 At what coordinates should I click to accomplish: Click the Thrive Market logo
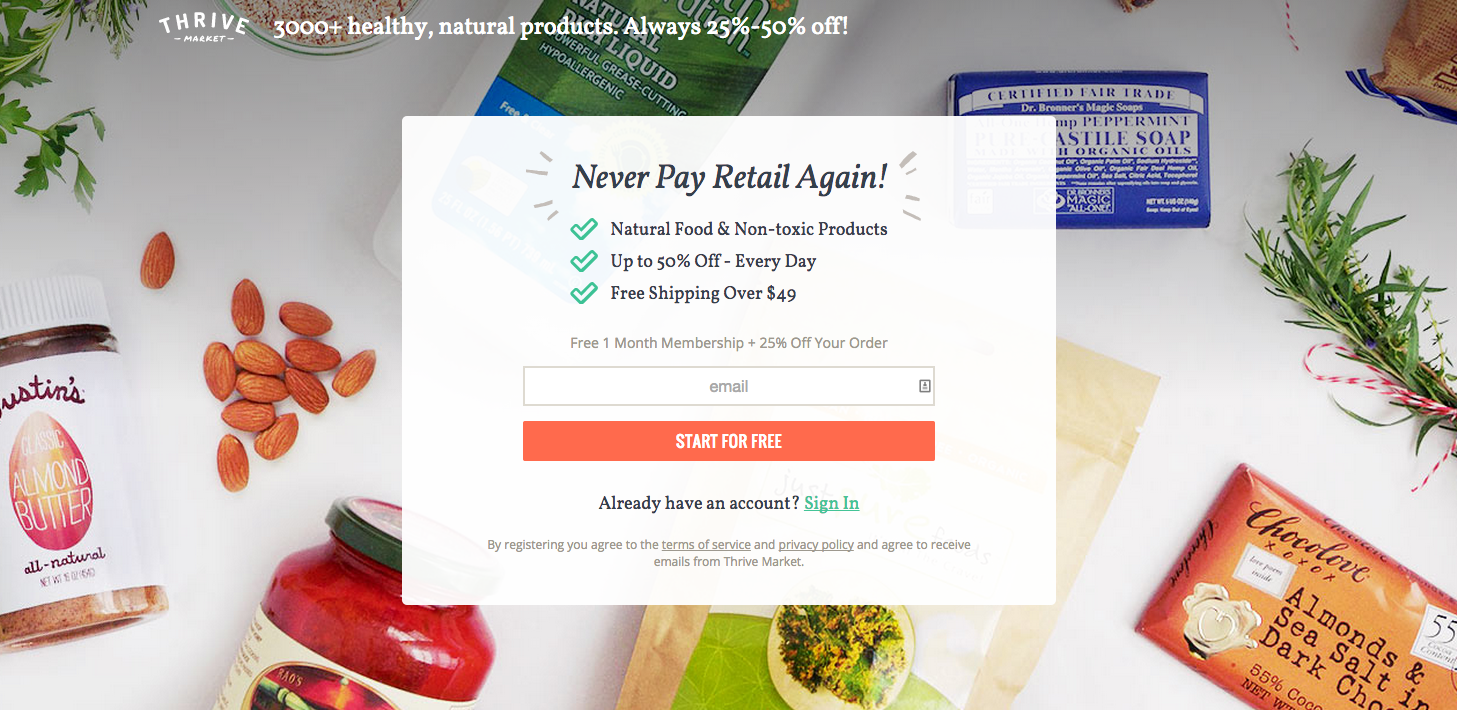point(203,26)
